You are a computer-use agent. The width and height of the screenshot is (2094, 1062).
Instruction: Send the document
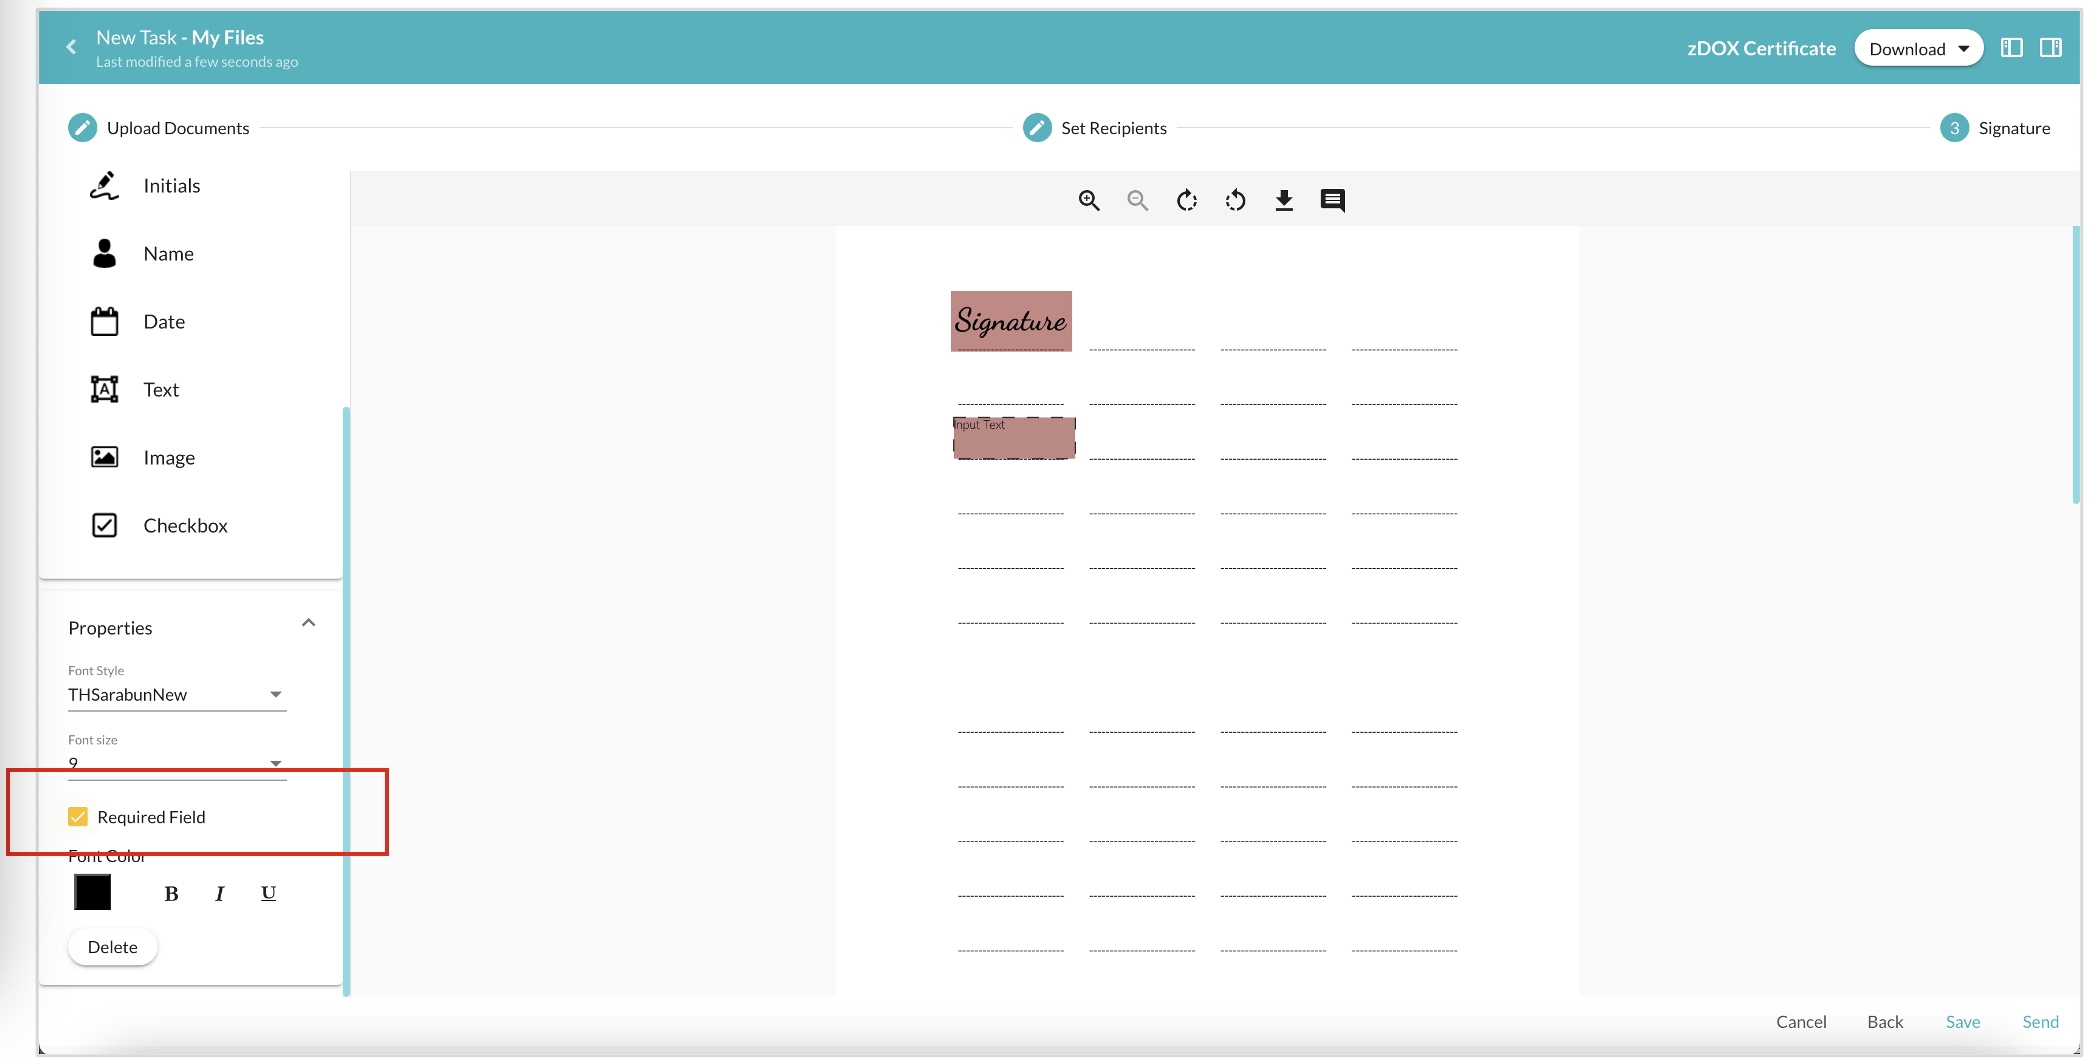pyautogui.click(x=2040, y=1022)
